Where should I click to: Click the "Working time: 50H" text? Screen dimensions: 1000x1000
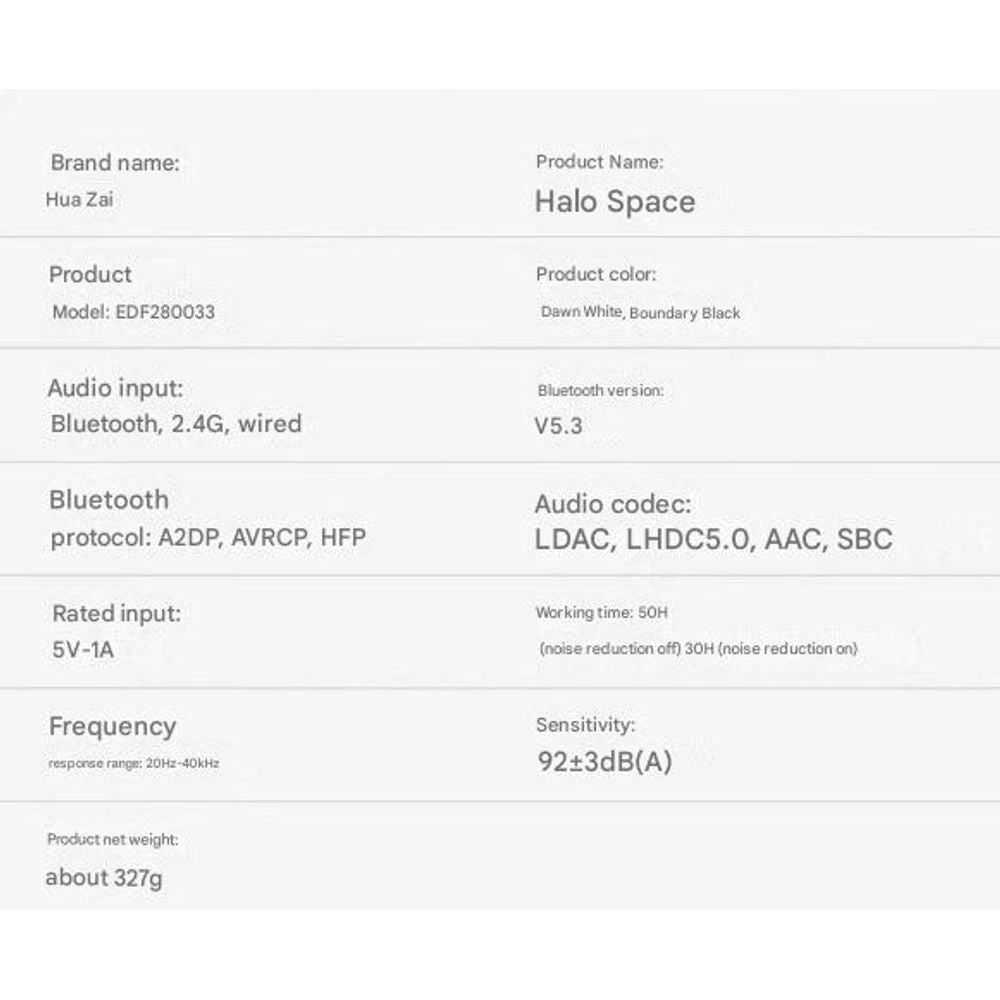click(601, 612)
